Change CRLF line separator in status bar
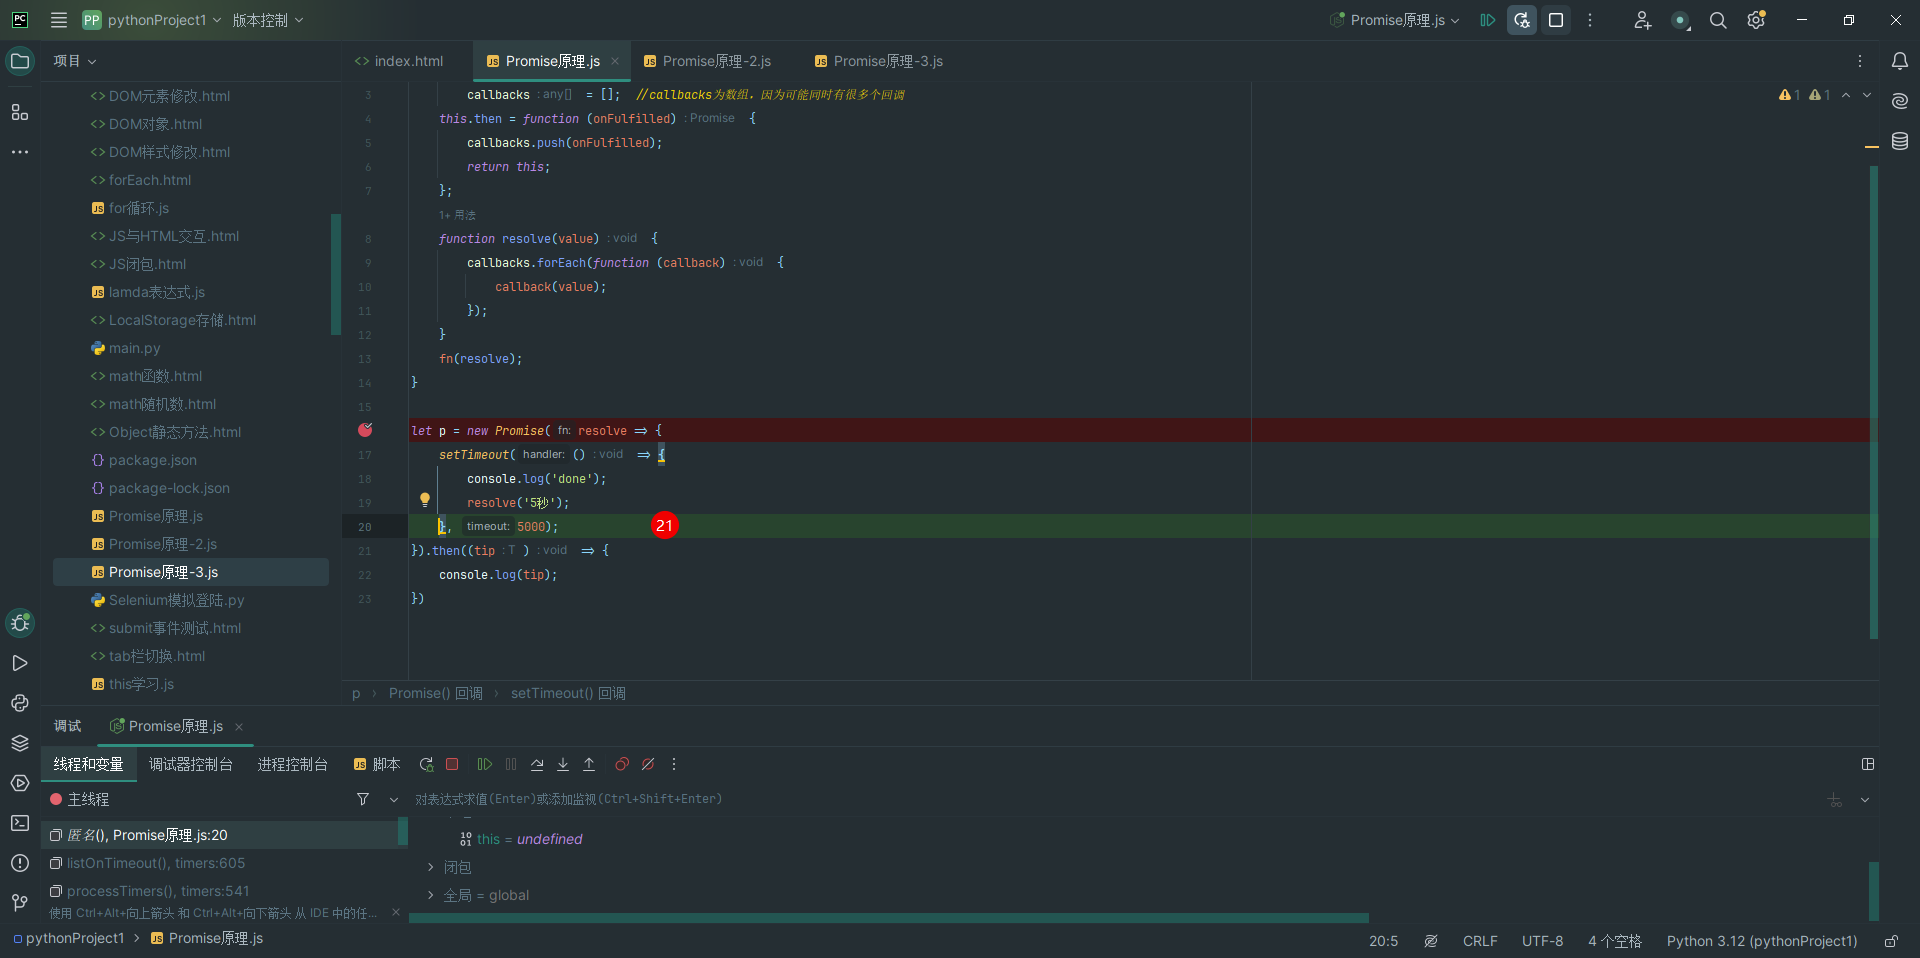This screenshot has height=958, width=1920. point(1480,941)
